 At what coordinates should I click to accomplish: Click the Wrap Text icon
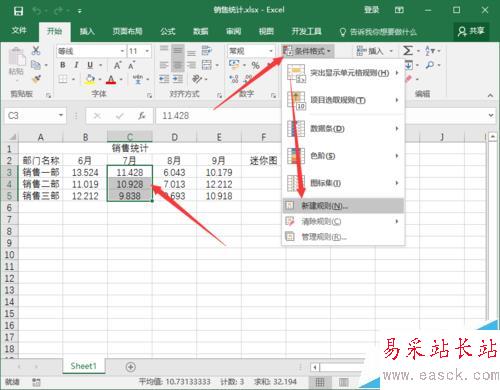(207, 51)
